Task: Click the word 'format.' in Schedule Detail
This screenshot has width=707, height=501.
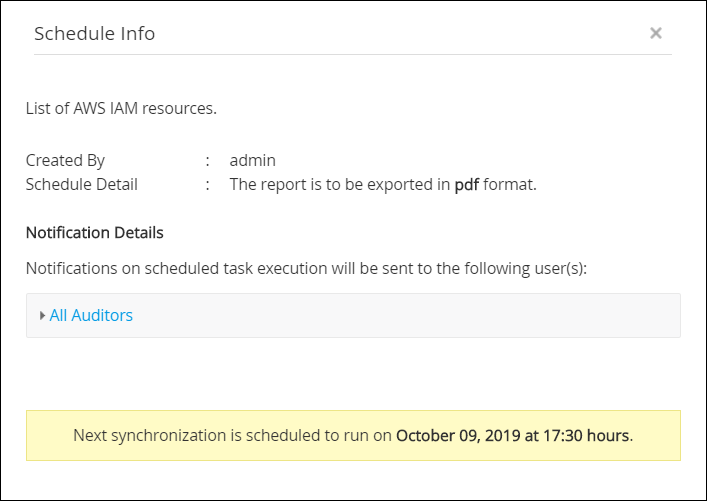Action: 510,184
